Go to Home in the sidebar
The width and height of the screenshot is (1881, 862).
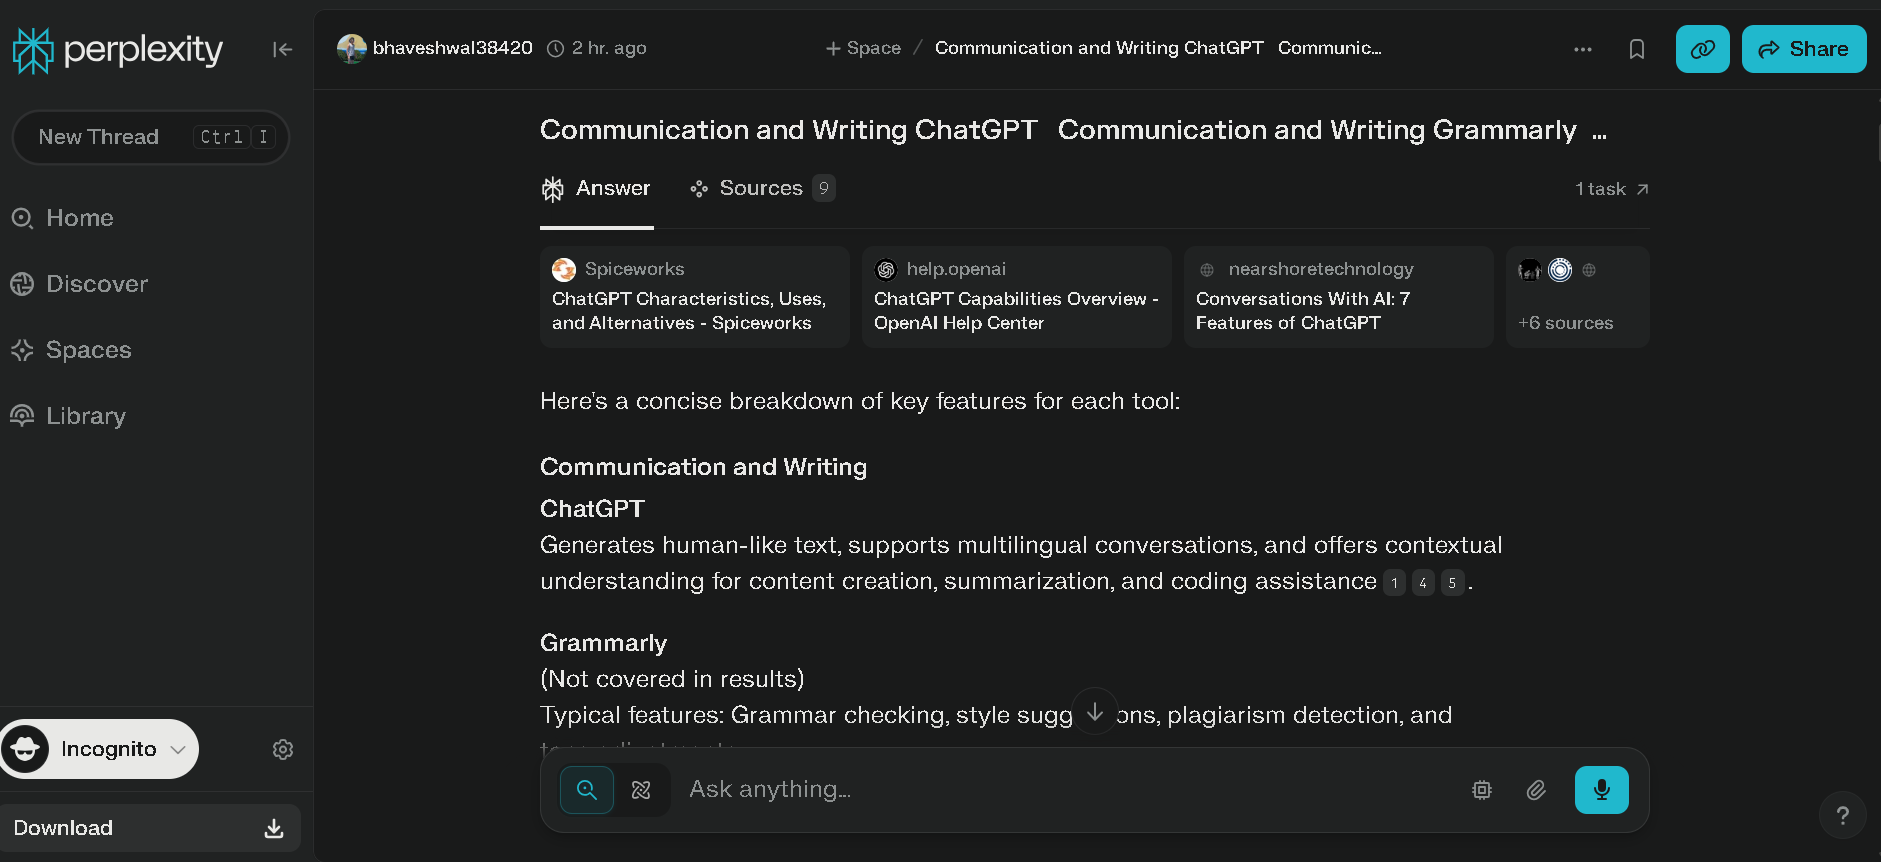(x=62, y=218)
